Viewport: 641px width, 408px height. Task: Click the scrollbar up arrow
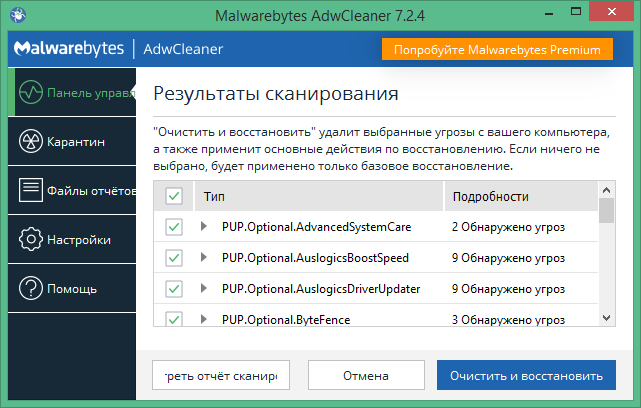tap(607, 190)
